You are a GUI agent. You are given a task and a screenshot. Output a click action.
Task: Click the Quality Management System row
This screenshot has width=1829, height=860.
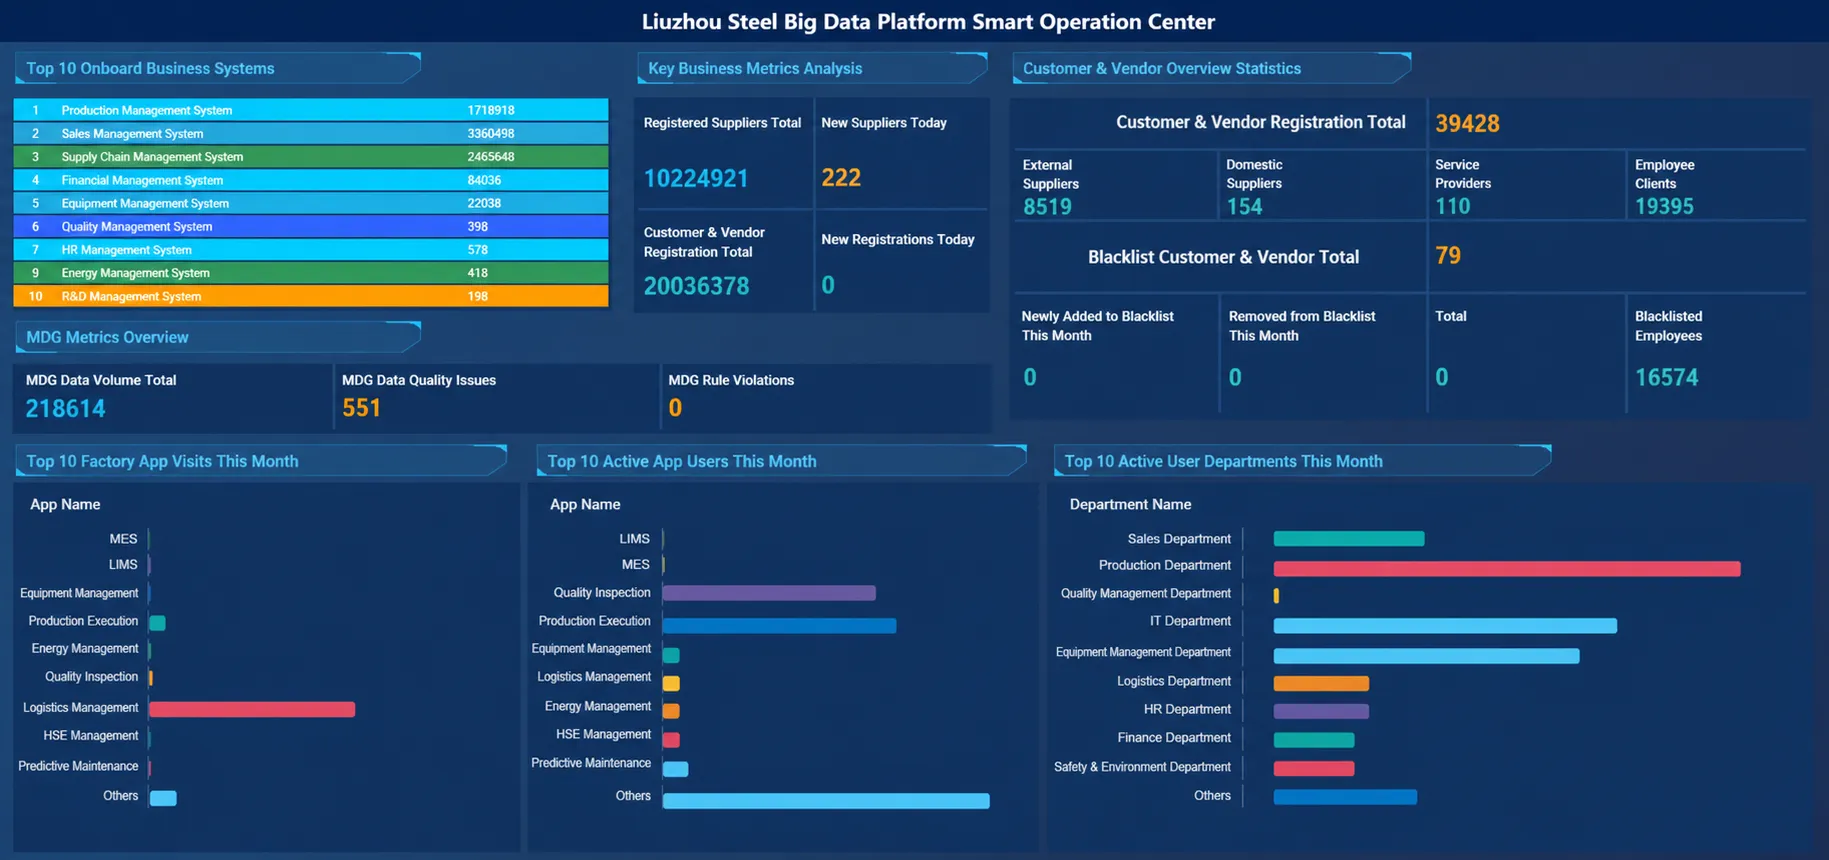click(311, 226)
